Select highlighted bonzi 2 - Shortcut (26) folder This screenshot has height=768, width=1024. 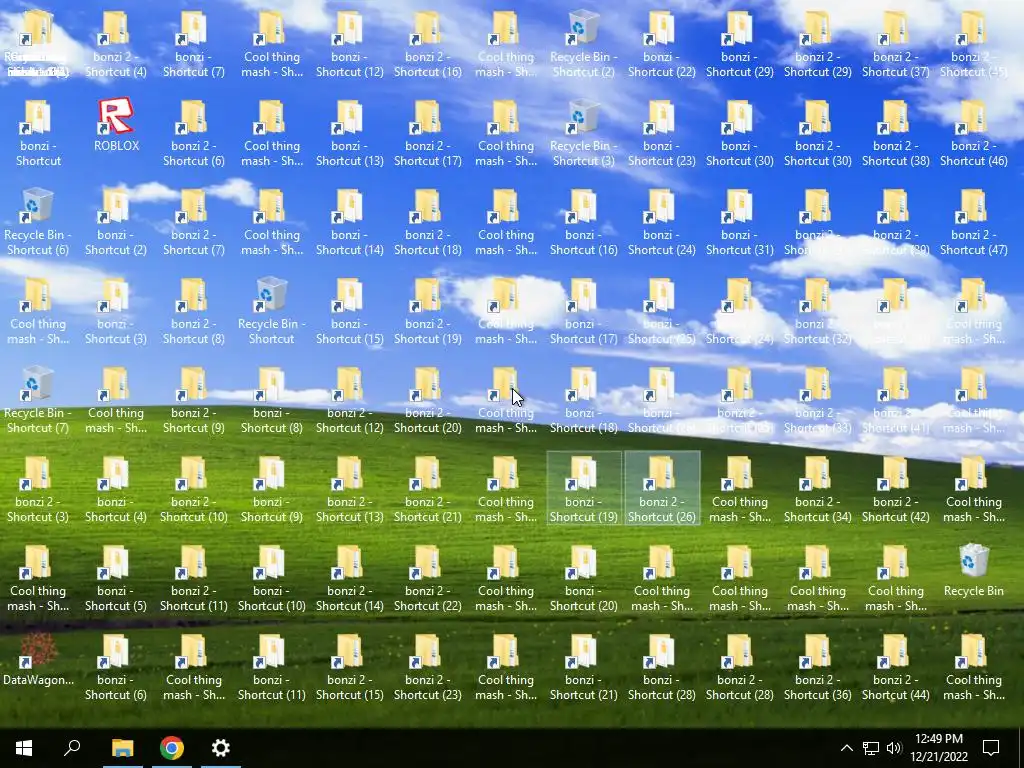(662, 488)
